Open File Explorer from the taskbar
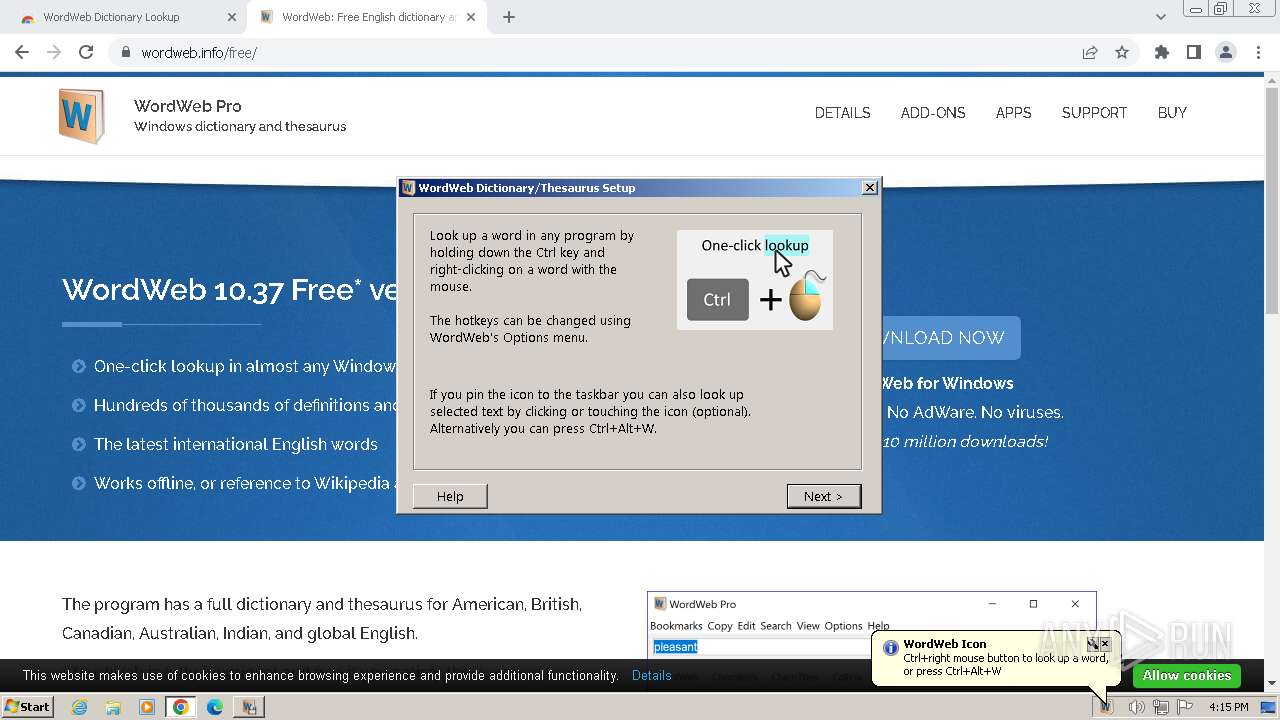This screenshot has width=1280, height=720. (x=113, y=707)
